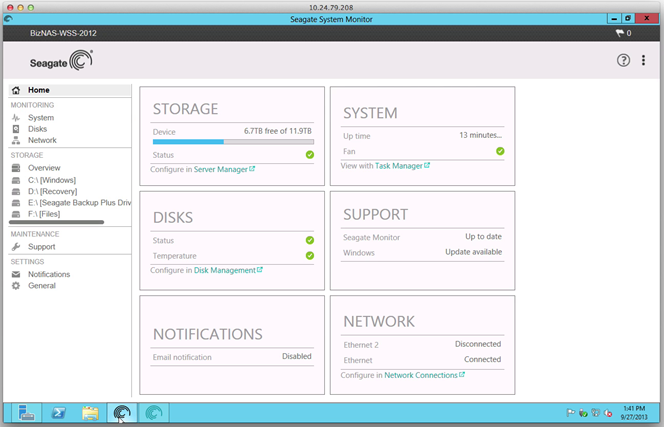The height and width of the screenshot is (427, 664).
Task: Click the Disks drive icon
Action: pyautogui.click(x=16, y=129)
